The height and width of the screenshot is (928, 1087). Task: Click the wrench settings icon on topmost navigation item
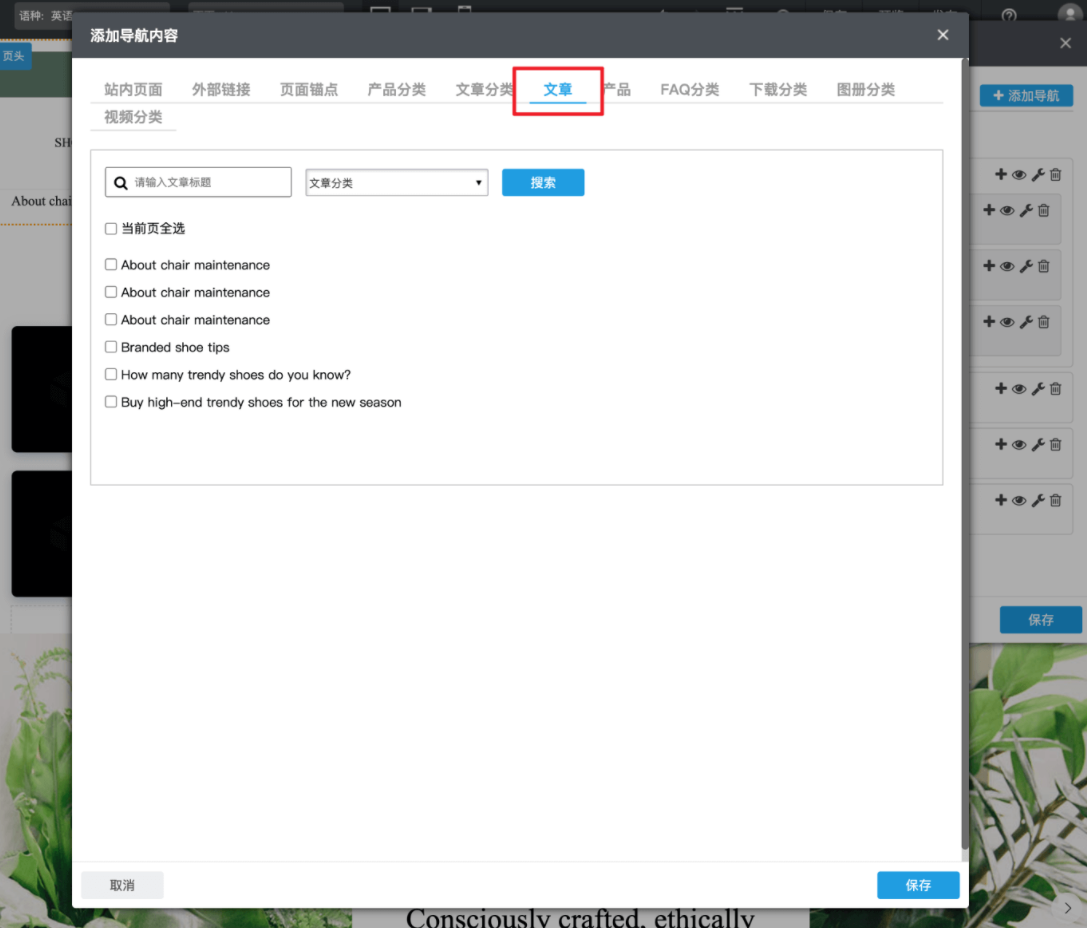click(1038, 175)
